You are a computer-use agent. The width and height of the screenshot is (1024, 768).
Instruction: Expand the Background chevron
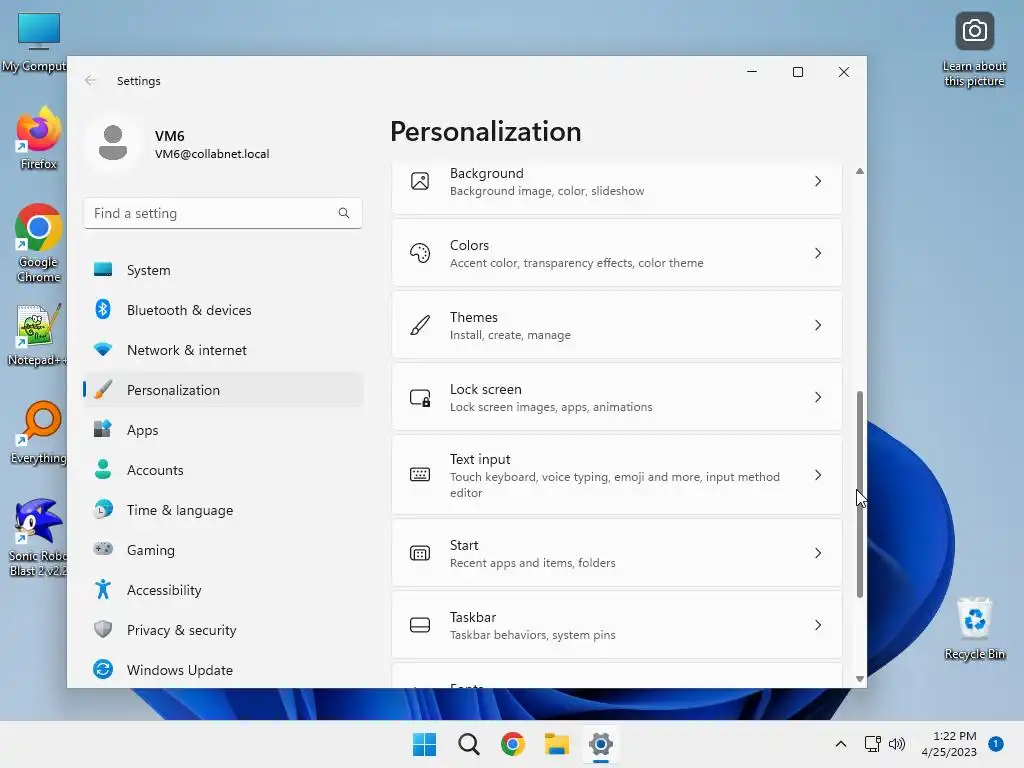point(818,181)
